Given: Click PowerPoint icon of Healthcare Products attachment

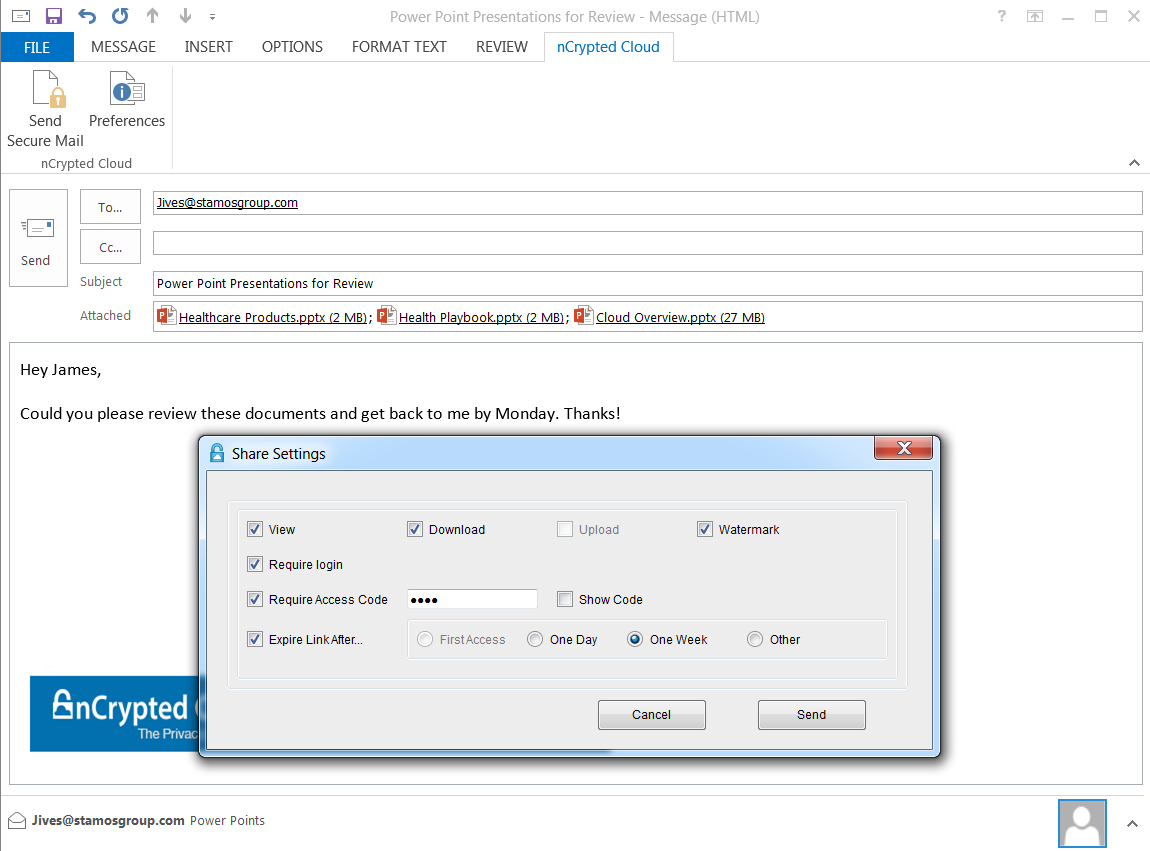Looking at the screenshot, I should click(166, 315).
